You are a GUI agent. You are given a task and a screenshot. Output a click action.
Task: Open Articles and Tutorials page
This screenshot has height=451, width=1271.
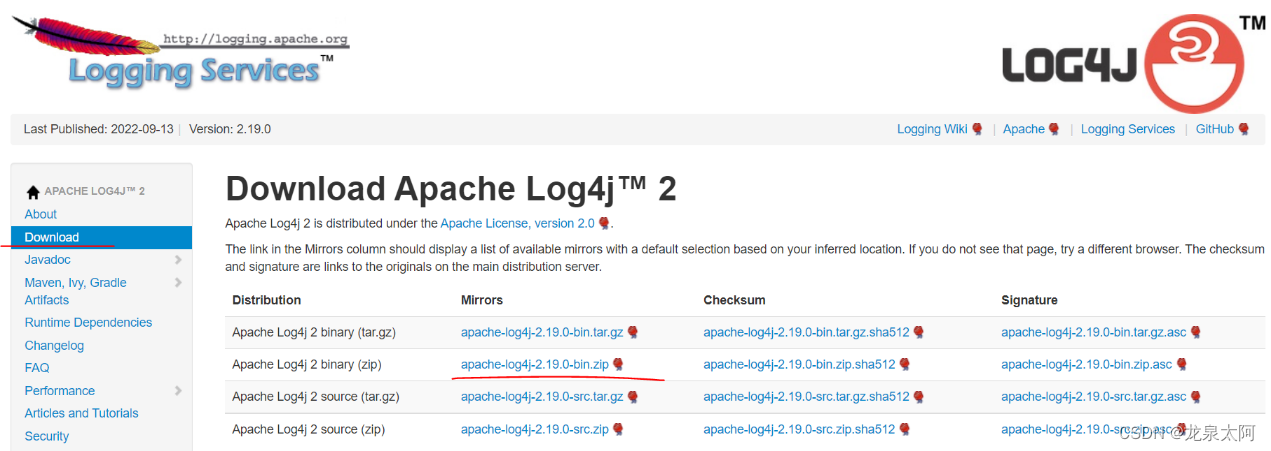point(81,413)
